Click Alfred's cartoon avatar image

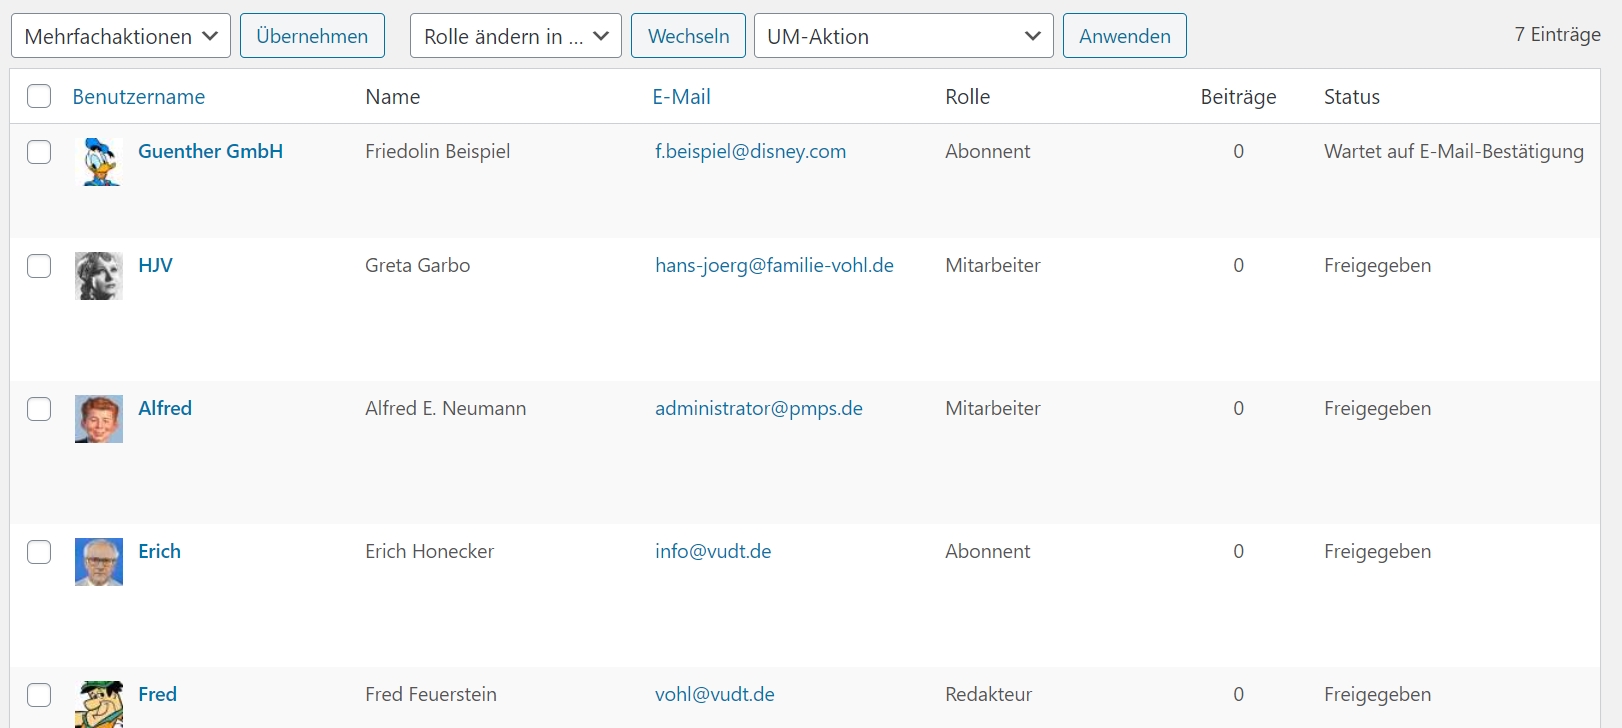pyautogui.click(x=99, y=419)
